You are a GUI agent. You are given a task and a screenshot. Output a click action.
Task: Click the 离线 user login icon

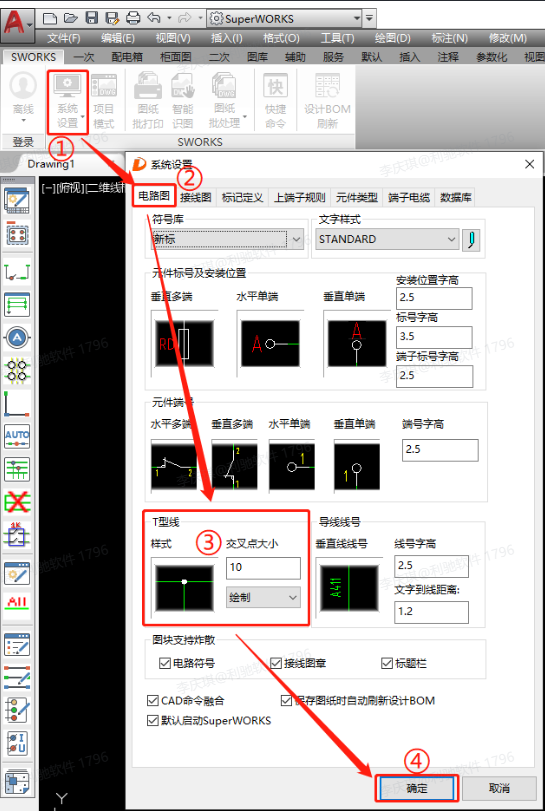point(23,86)
